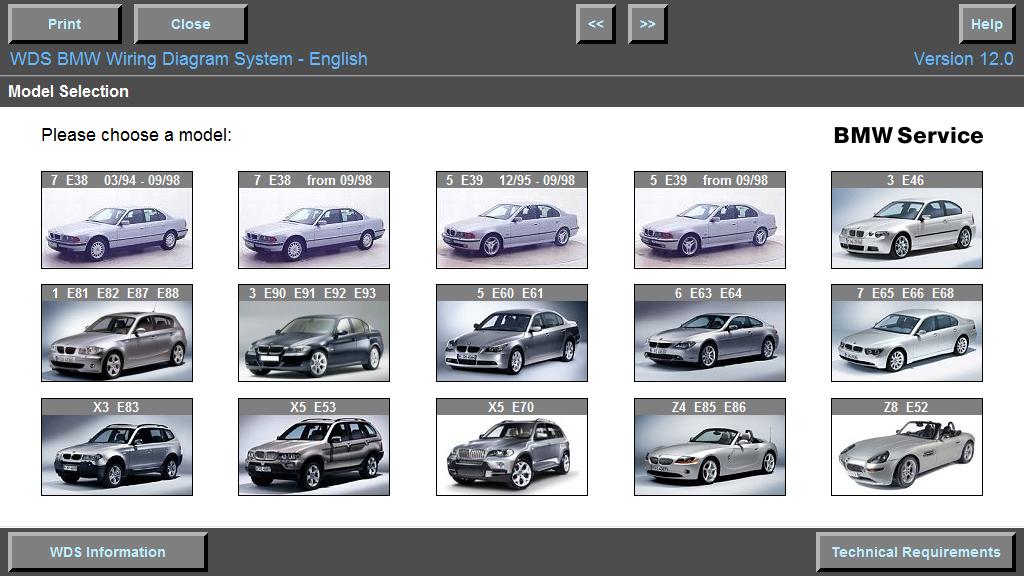The image size is (1024, 576).
Task: Open WDS Information
Action: coord(108,552)
